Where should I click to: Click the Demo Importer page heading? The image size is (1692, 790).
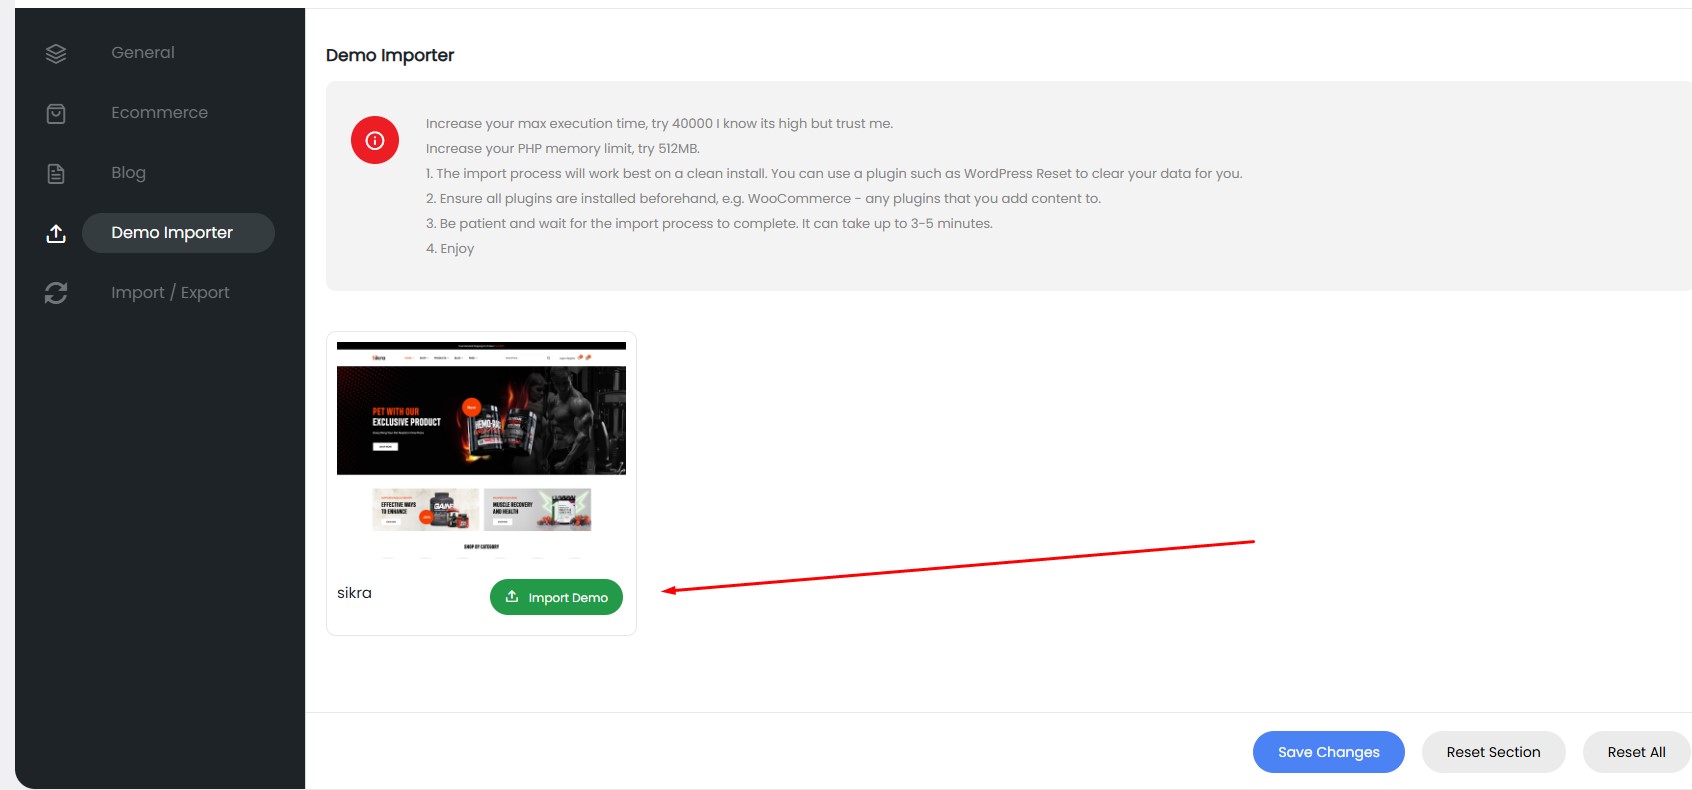click(390, 56)
